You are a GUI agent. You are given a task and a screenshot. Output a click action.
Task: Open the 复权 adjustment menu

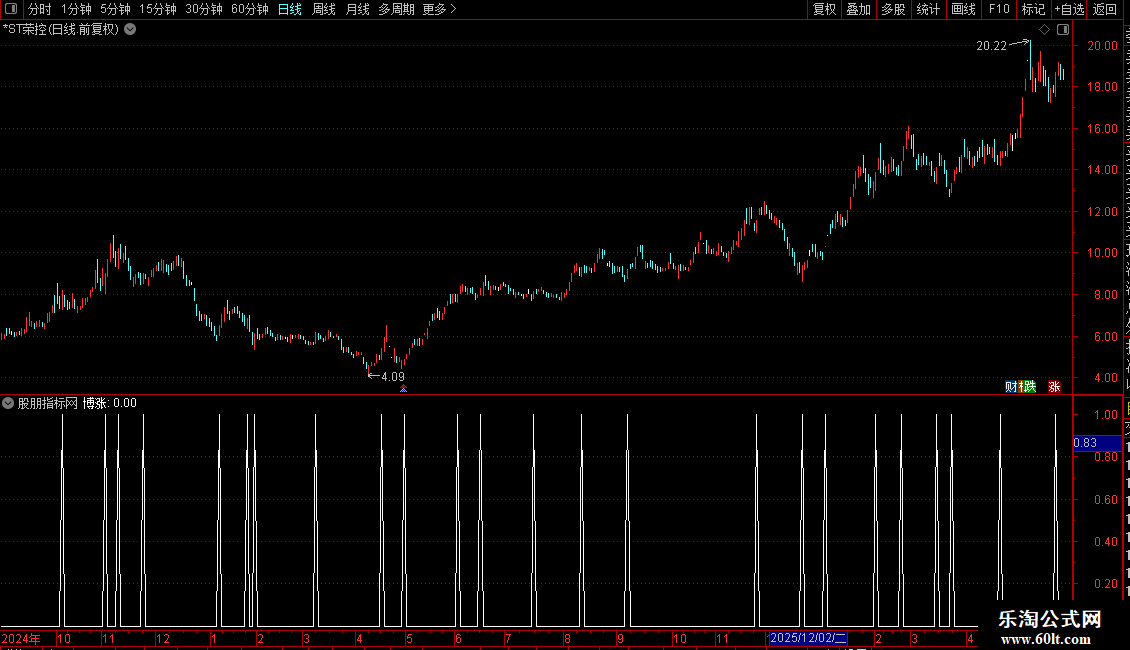824,9
